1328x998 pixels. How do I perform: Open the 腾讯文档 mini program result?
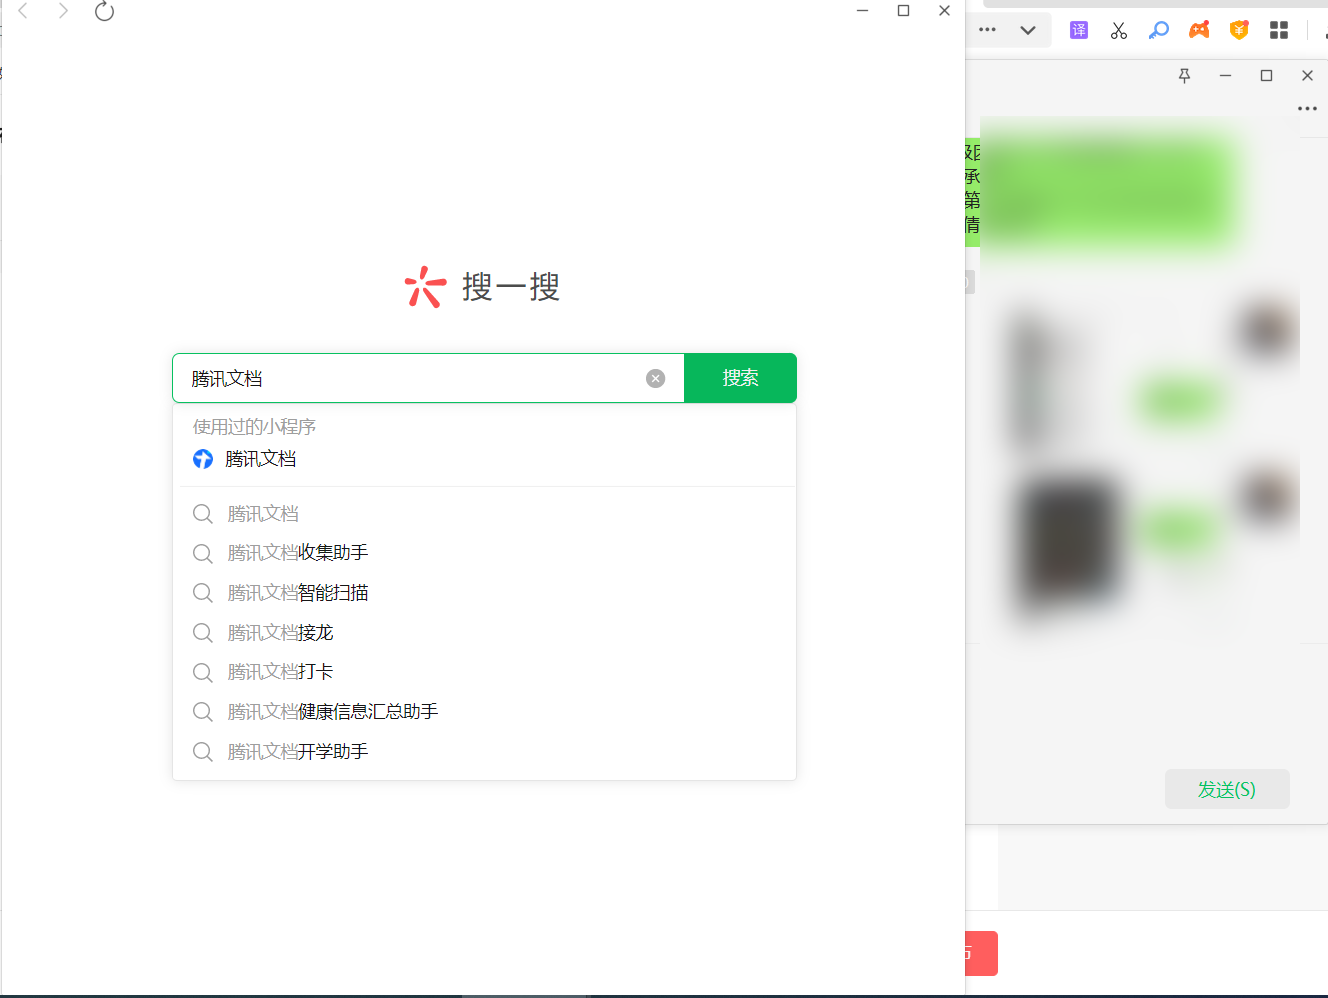(484, 459)
